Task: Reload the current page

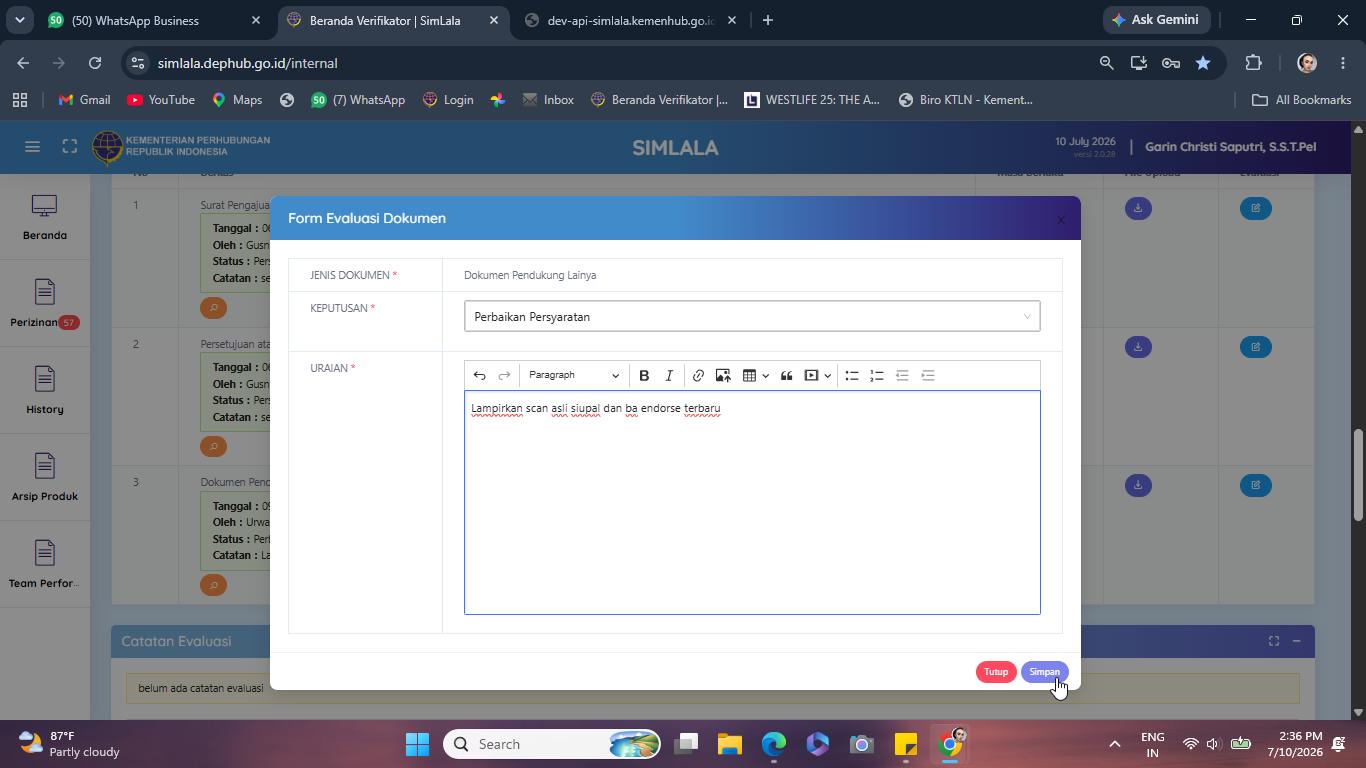Action: (95, 63)
